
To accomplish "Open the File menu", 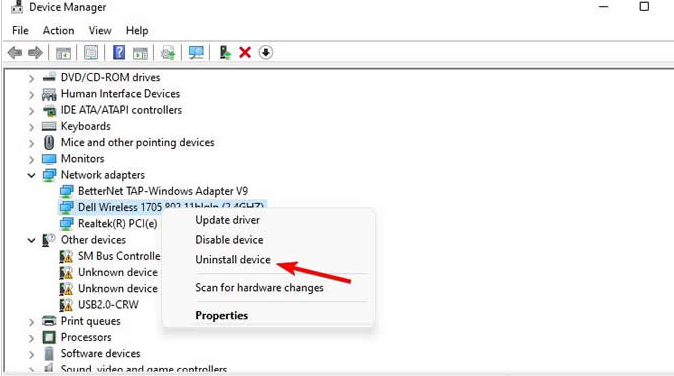I will point(20,31).
